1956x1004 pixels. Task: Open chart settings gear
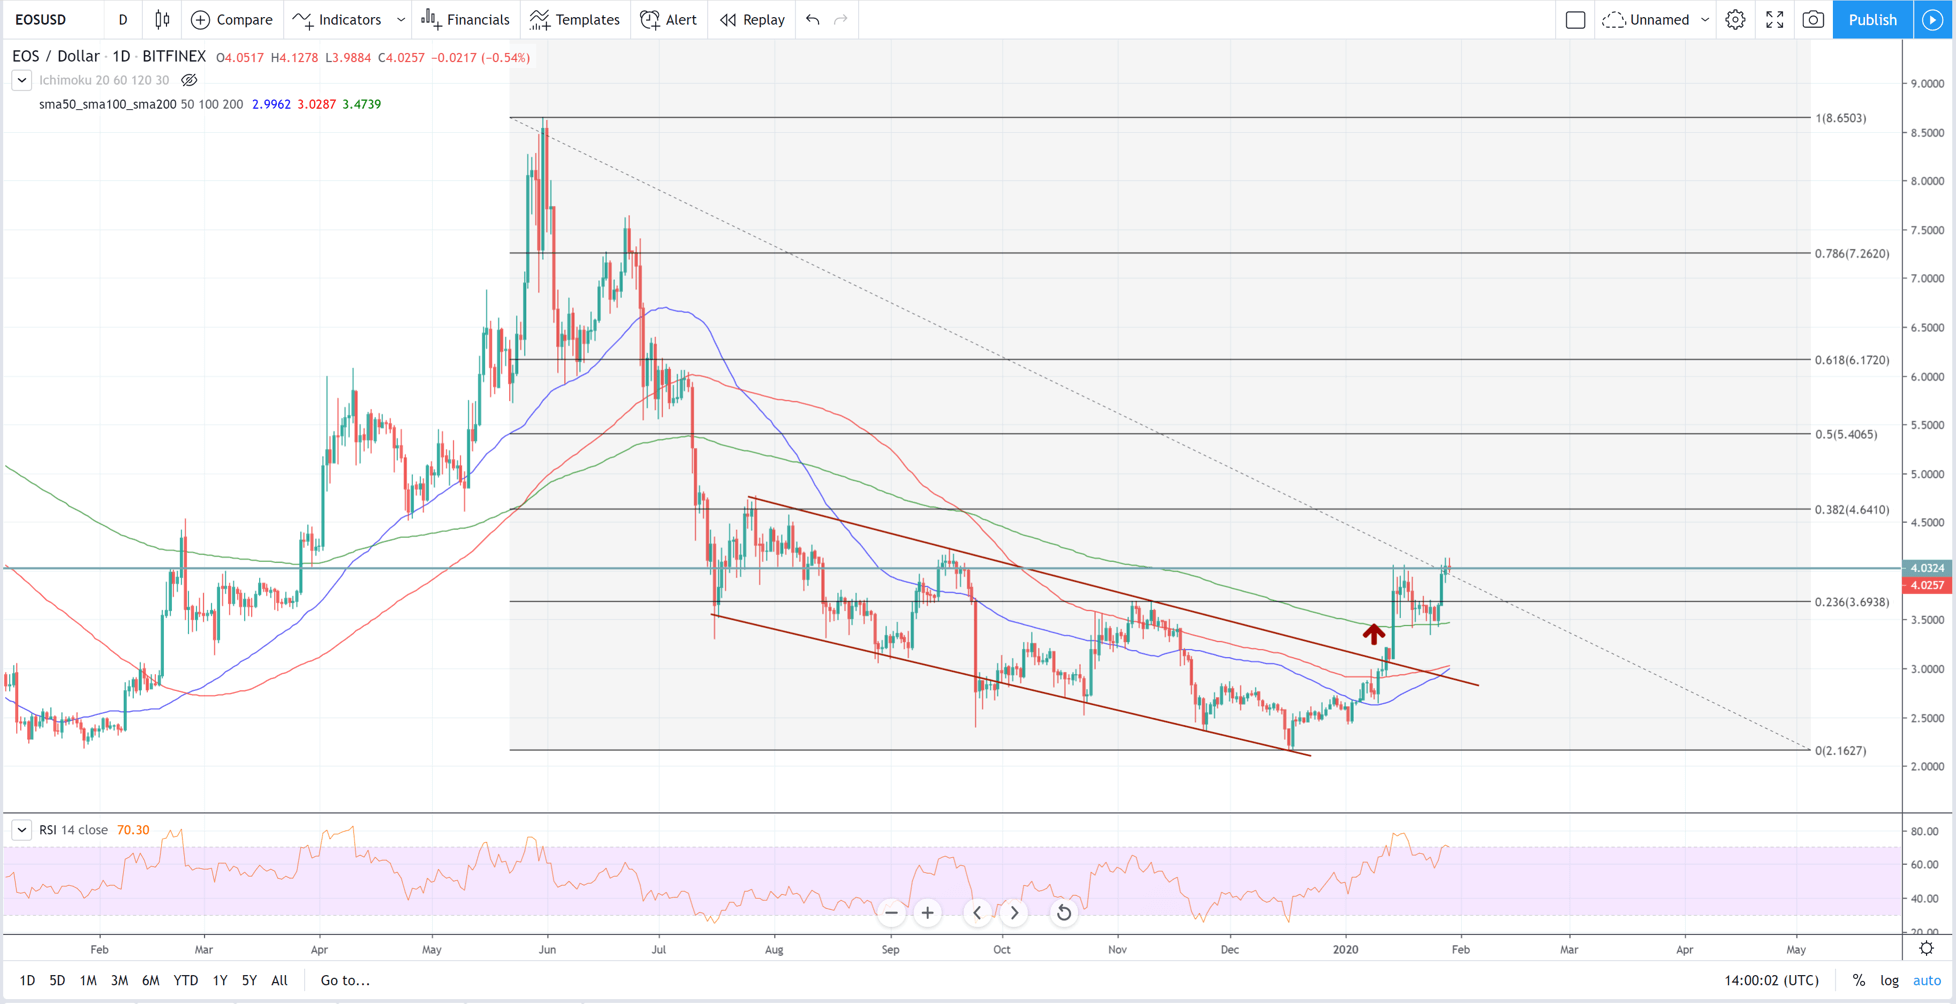point(1736,20)
